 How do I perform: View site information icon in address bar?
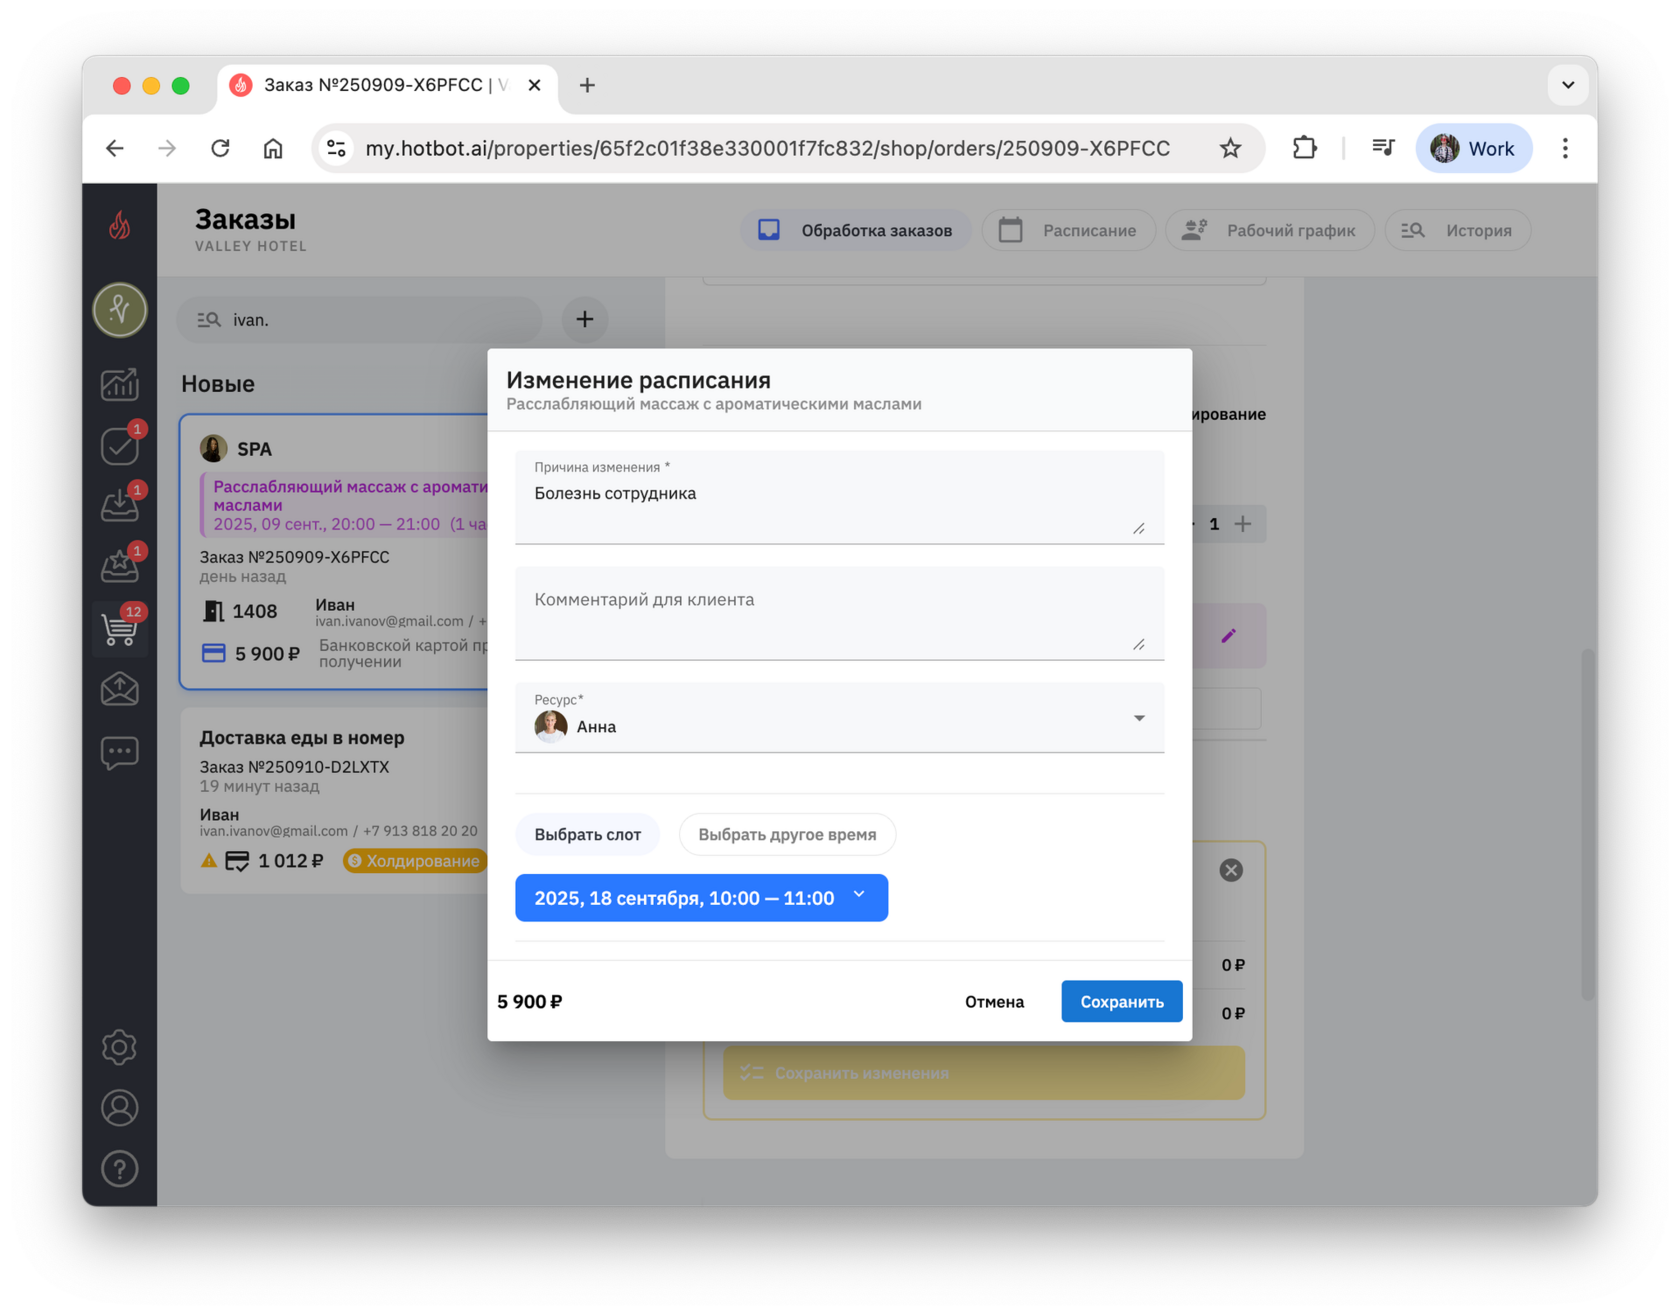click(x=337, y=149)
